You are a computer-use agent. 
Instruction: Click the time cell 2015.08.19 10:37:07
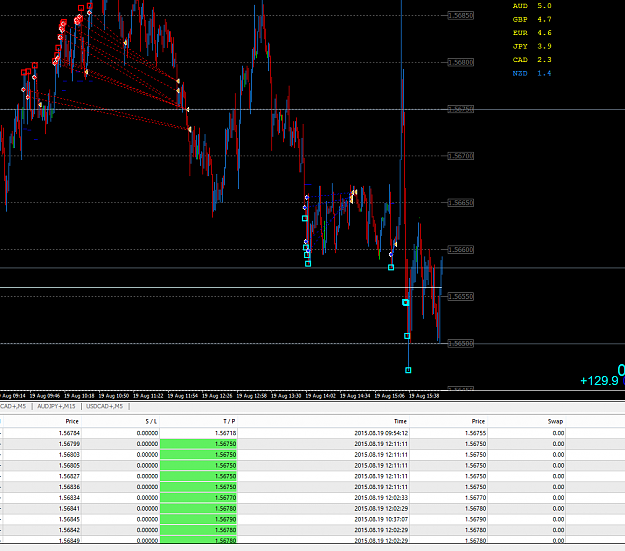[323, 519]
